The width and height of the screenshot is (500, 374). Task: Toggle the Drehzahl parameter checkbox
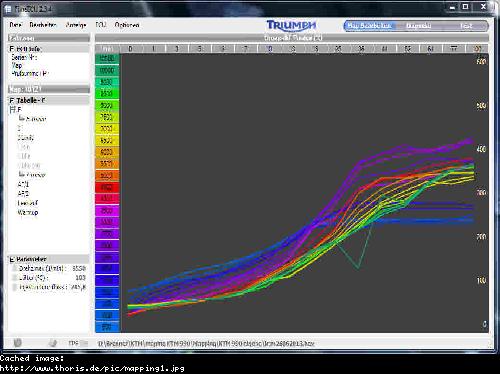pos(14,268)
